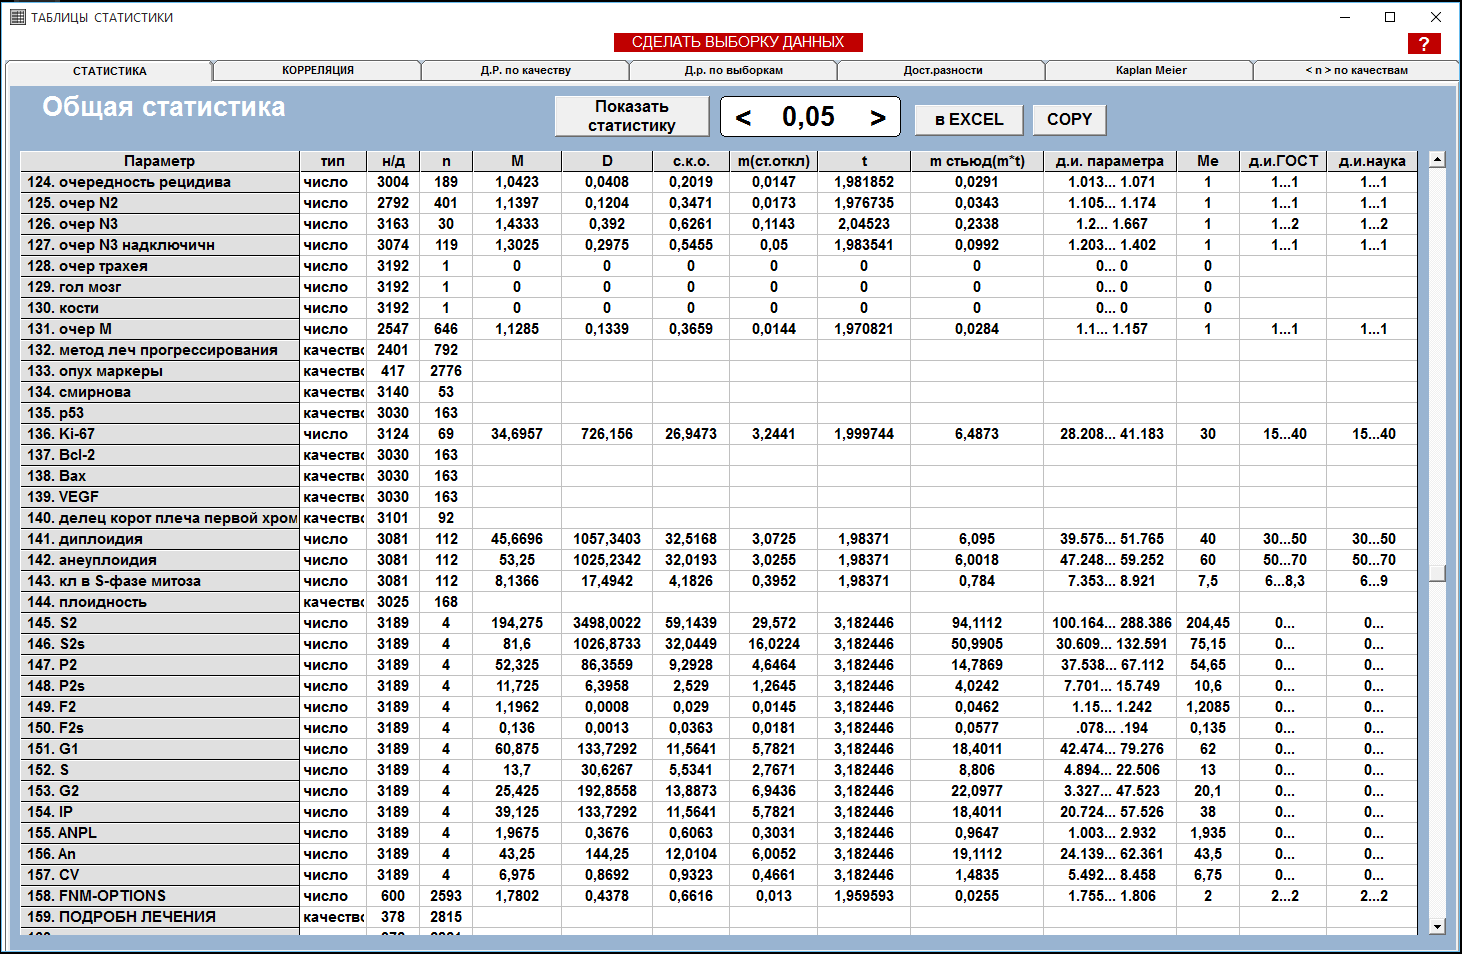Viewport: 1462px width, 954px height.
Task: Click the red question mark help icon
Action: pyautogui.click(x=1423, y=44)
